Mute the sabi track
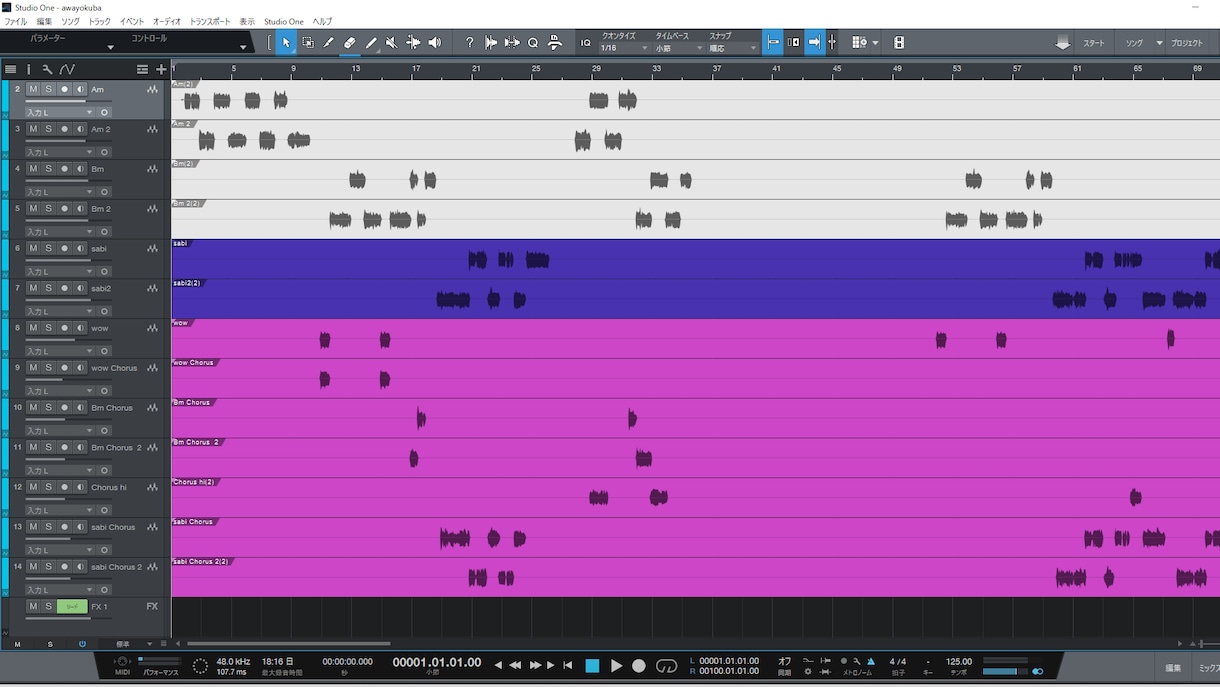This screenshot has width=1220, height=687. (33, 248)
